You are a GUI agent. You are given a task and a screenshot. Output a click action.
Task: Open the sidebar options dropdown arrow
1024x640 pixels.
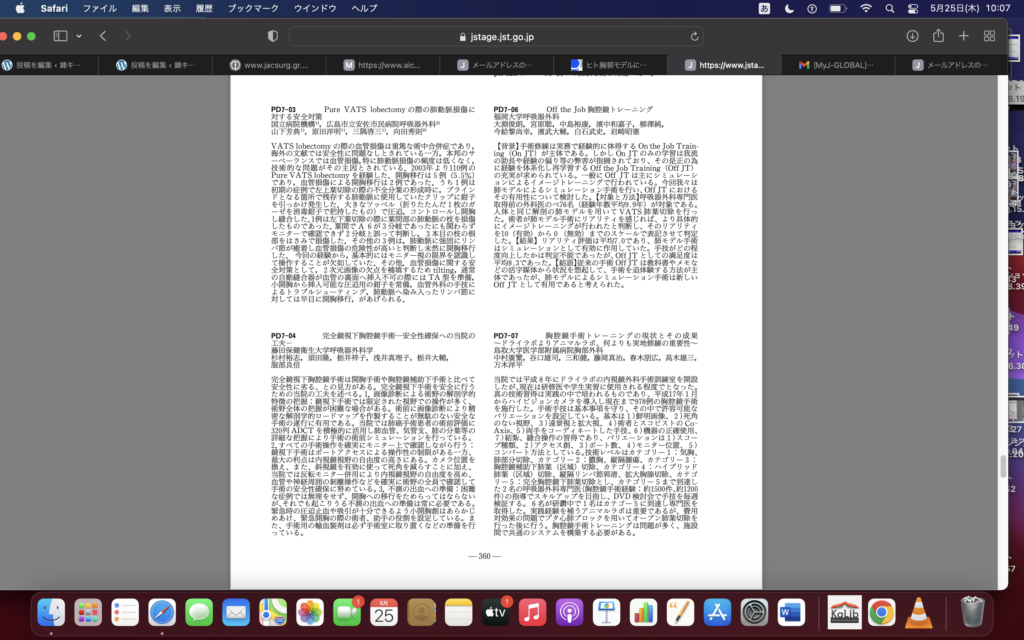(78, 36)
